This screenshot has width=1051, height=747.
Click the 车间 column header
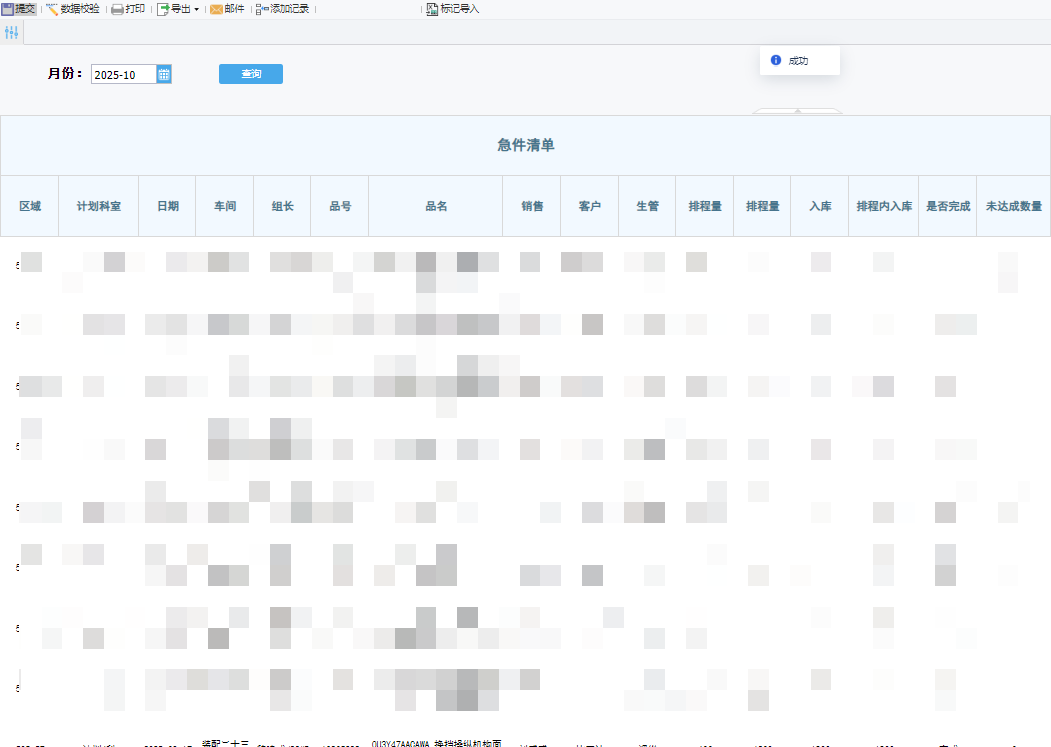click(x=225, y=207)
